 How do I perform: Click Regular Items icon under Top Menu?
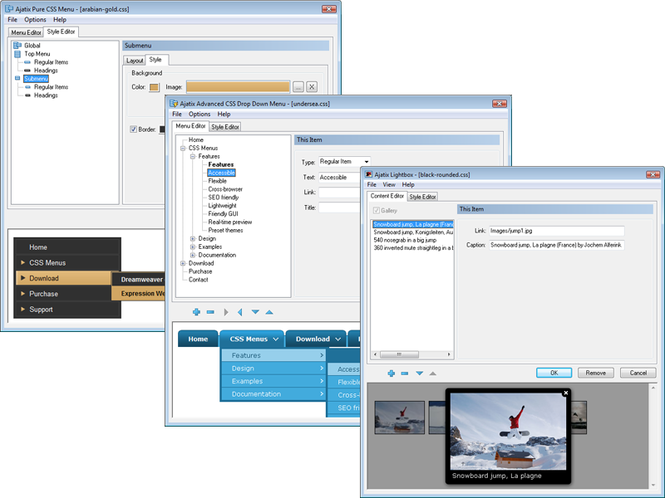[x=28, y=62]
